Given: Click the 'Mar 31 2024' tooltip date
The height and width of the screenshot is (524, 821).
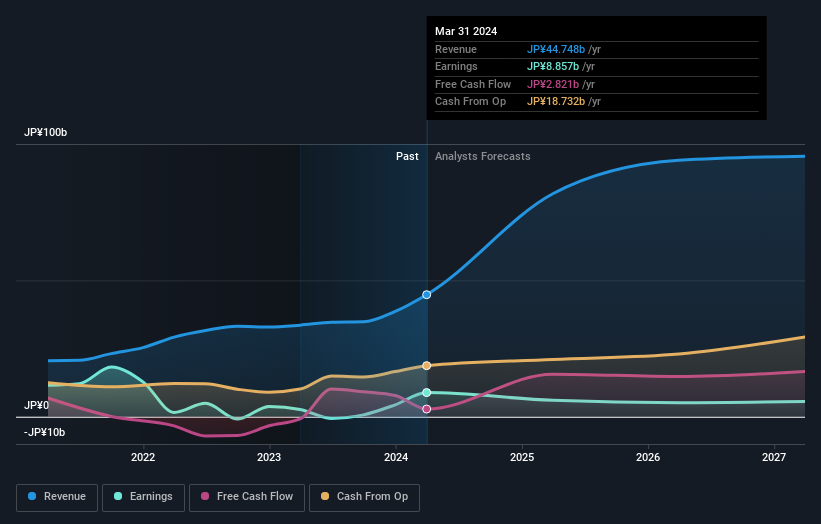Looking at the screenshot, I should 466,31.
